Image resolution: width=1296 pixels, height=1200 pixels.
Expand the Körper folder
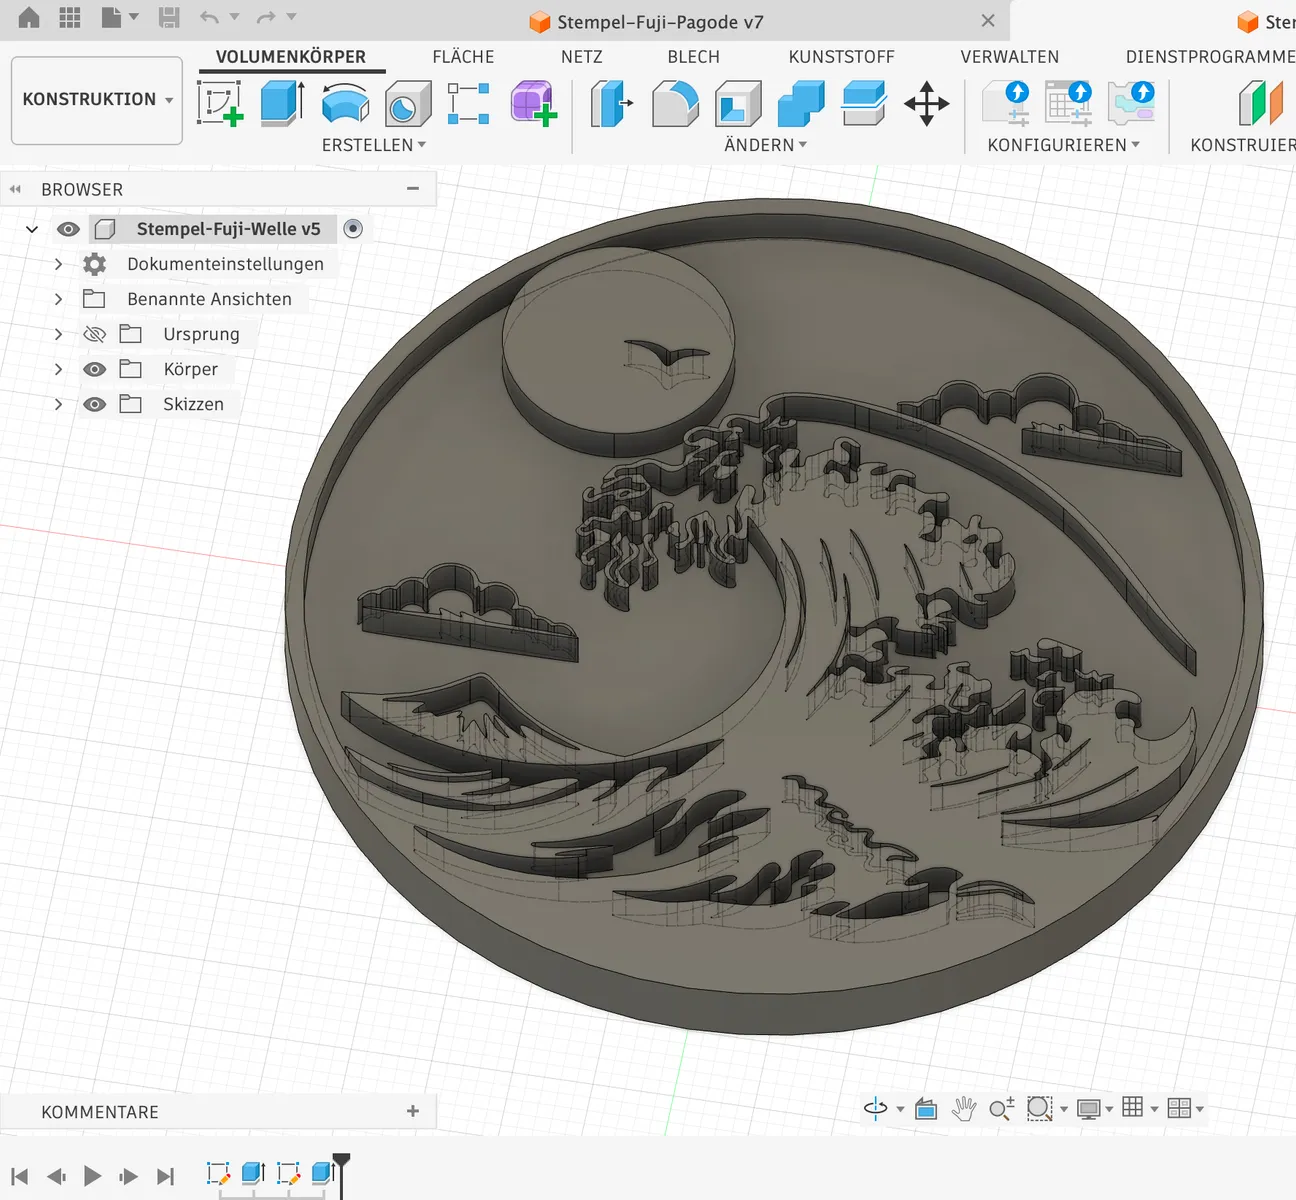[58, 369]
